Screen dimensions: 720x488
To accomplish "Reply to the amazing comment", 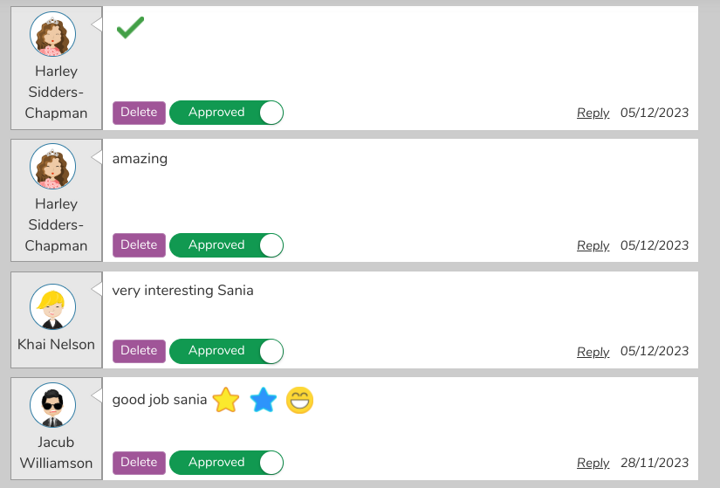I will click(593, 246).
